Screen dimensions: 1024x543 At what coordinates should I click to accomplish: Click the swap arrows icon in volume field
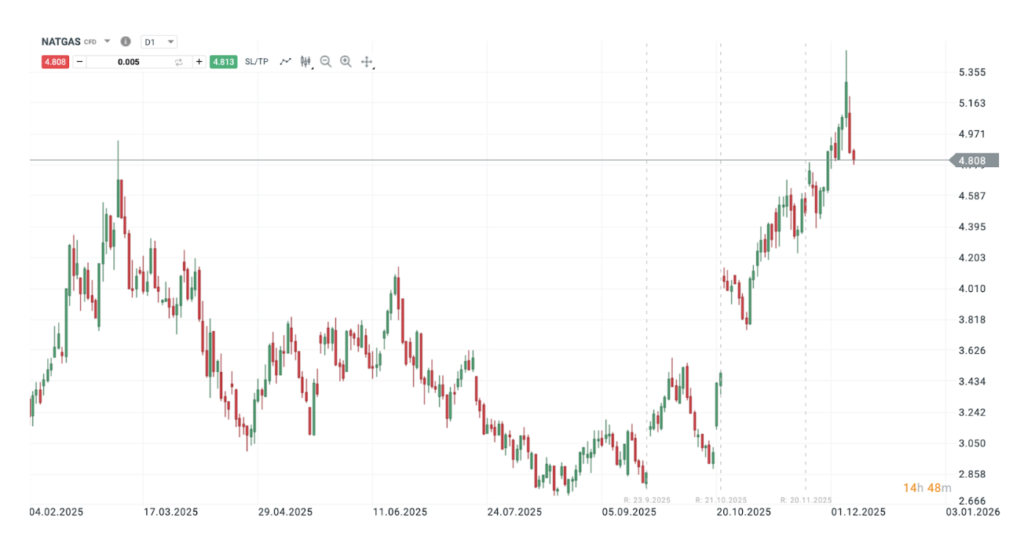click(x=179, y=62)
